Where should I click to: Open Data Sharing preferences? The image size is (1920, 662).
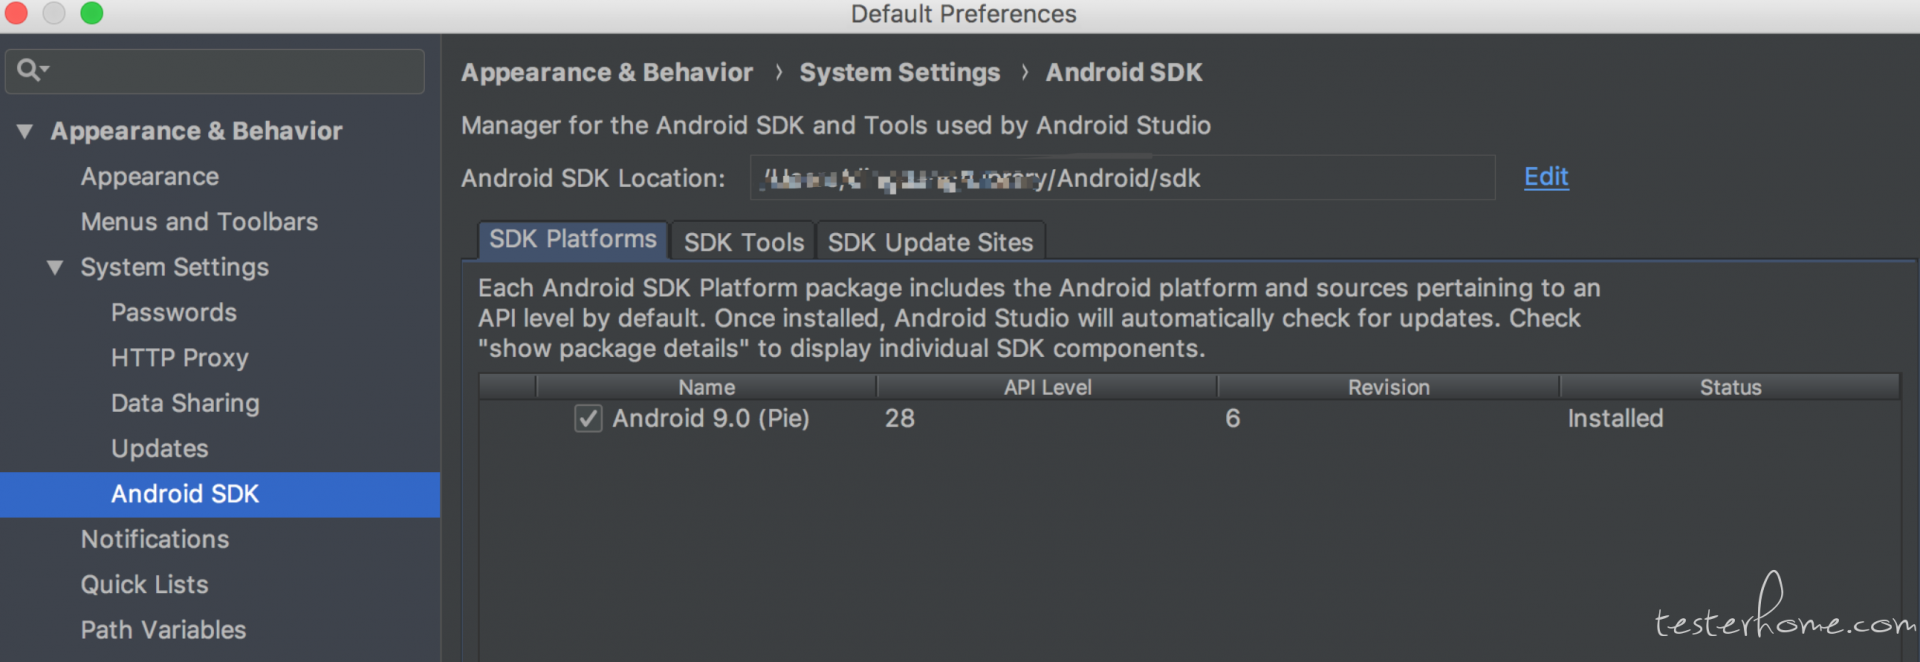click(185, 403)
